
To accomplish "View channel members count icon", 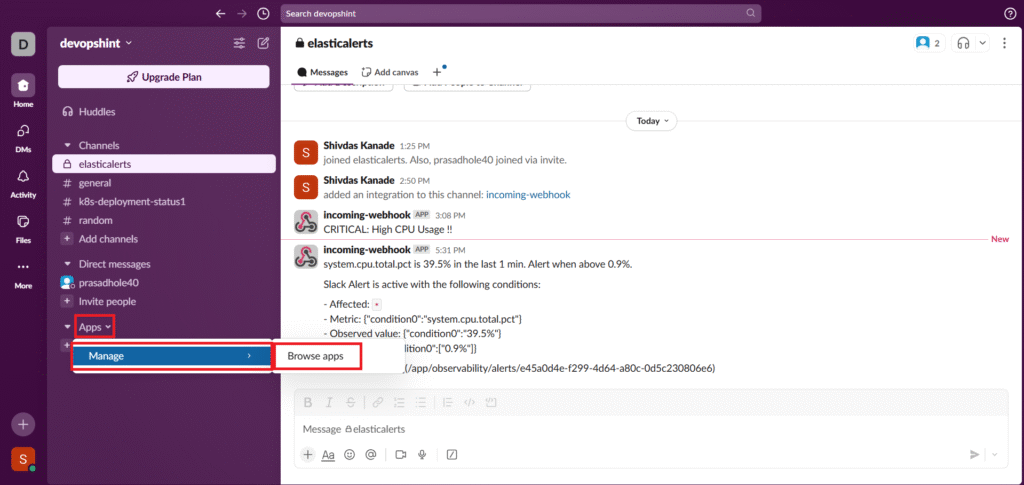I will click(x=929, y=43).
